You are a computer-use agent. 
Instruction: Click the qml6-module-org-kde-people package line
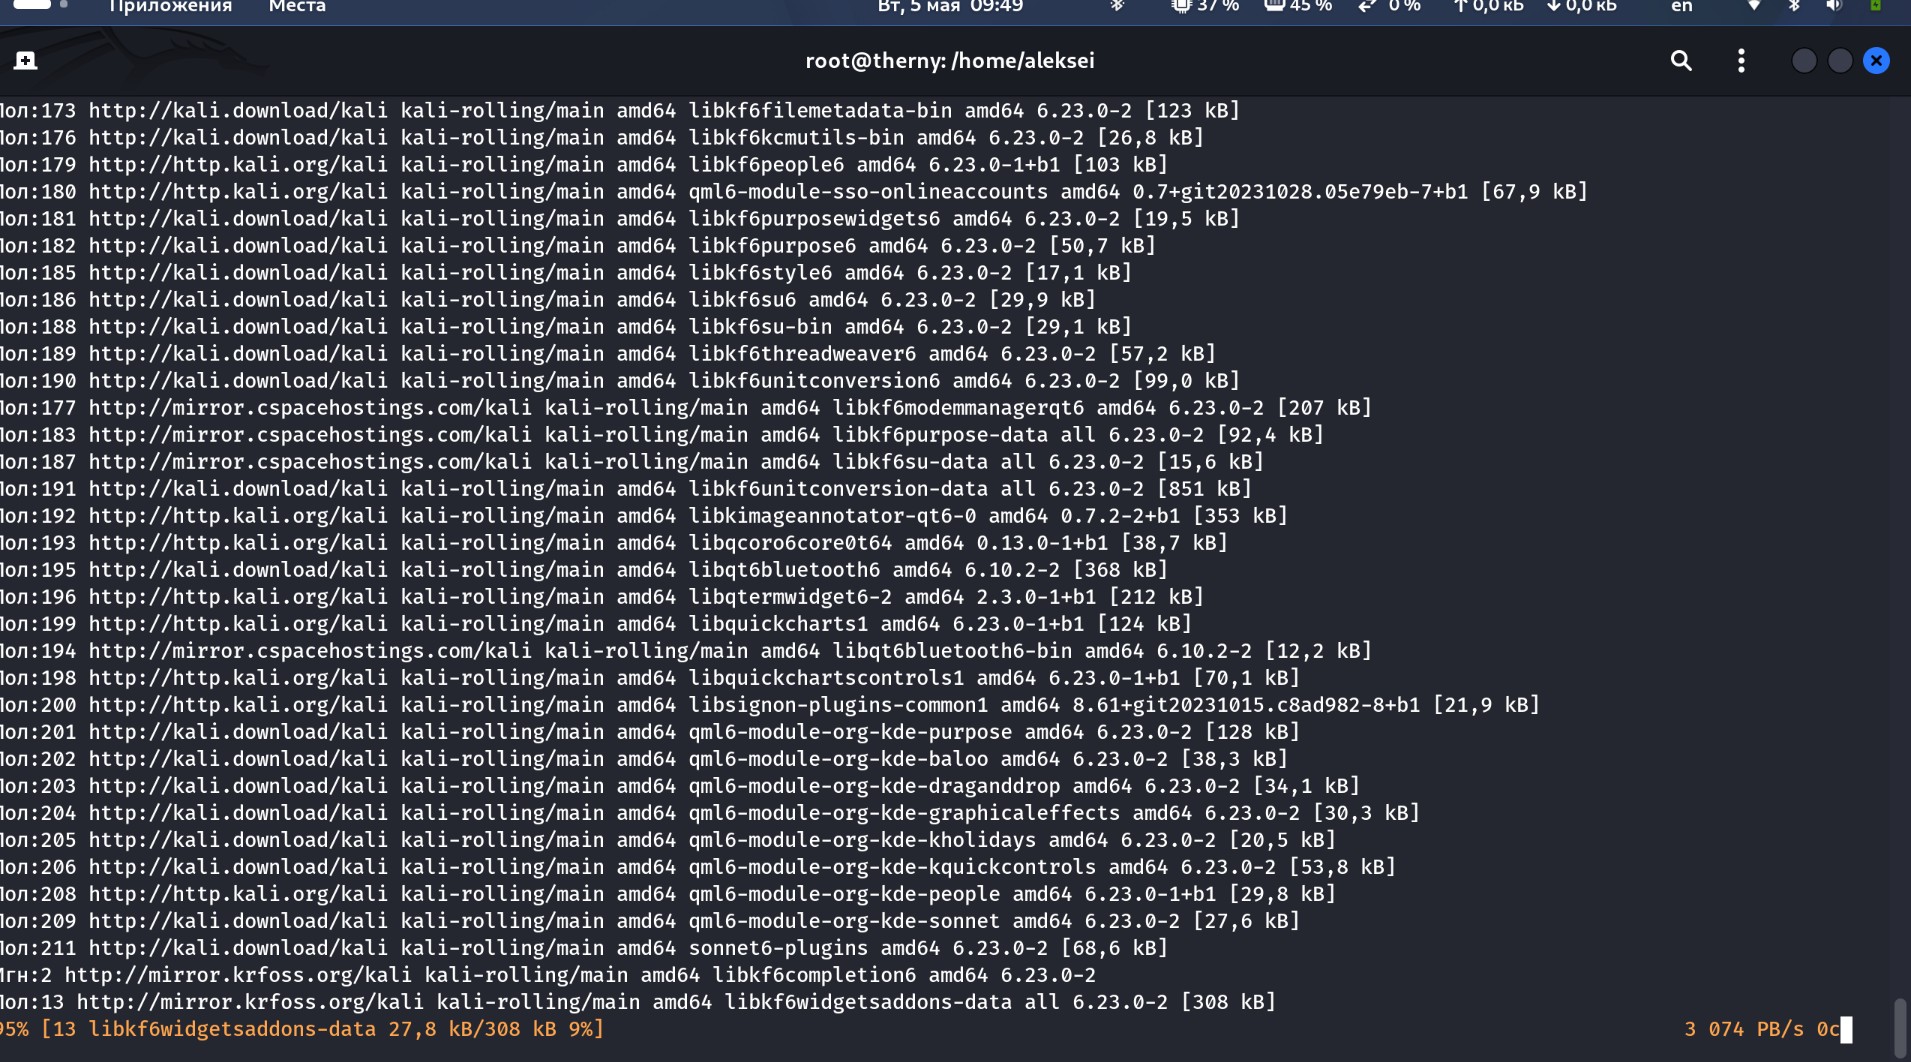tap(668, 894)
